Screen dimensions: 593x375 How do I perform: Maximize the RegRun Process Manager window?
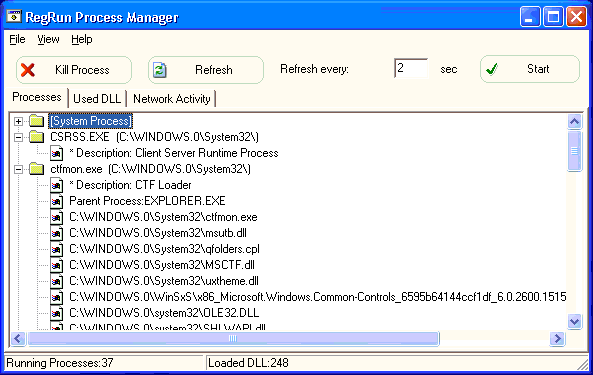(553, 17)
